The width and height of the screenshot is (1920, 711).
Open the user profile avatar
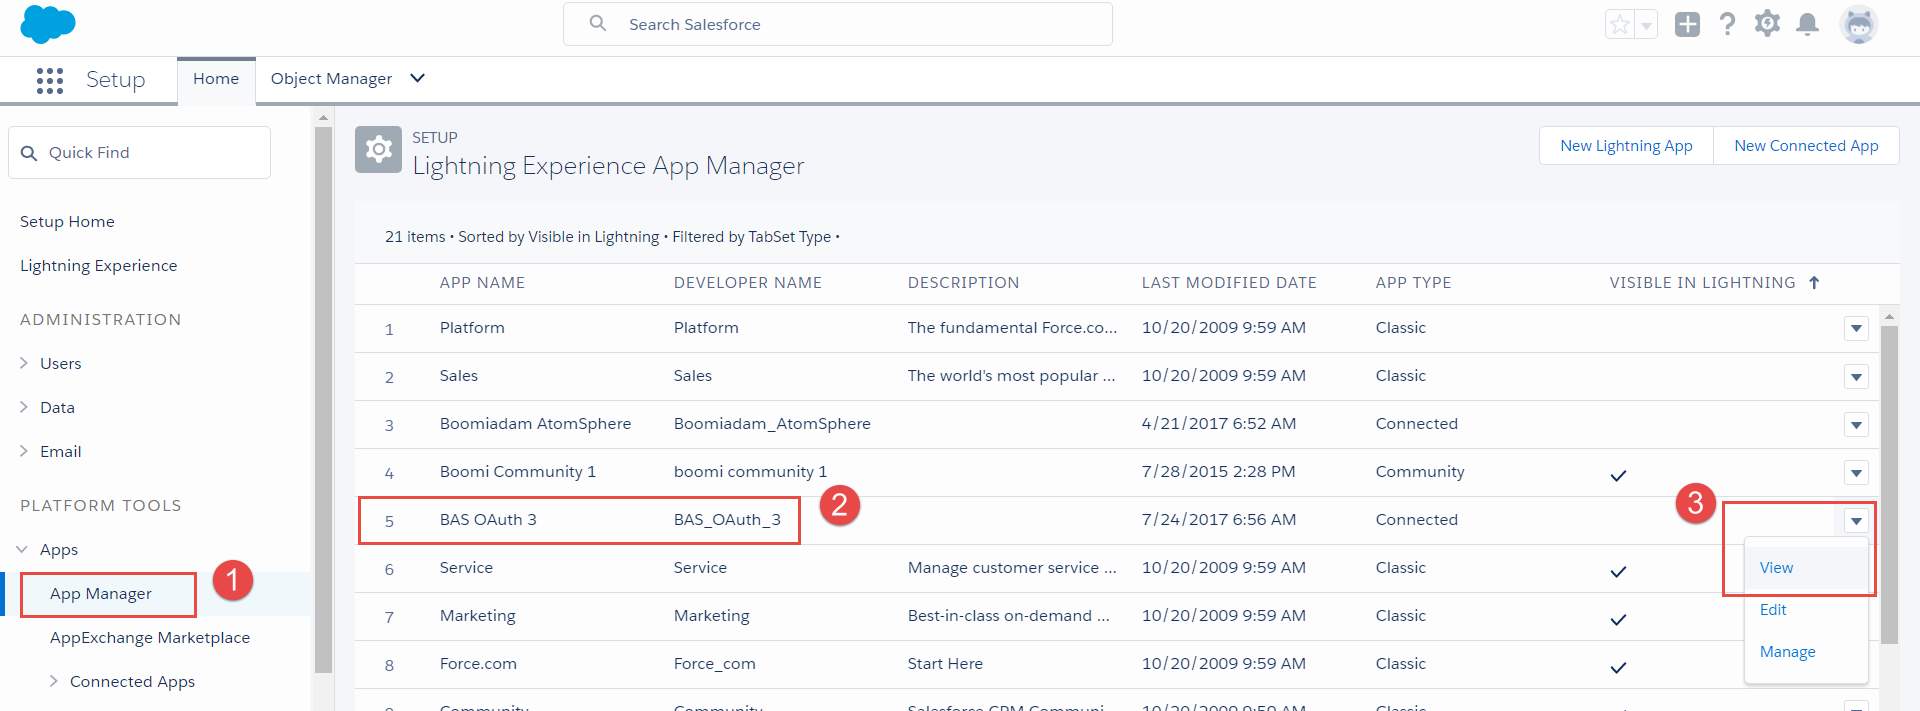point(1858,24)
